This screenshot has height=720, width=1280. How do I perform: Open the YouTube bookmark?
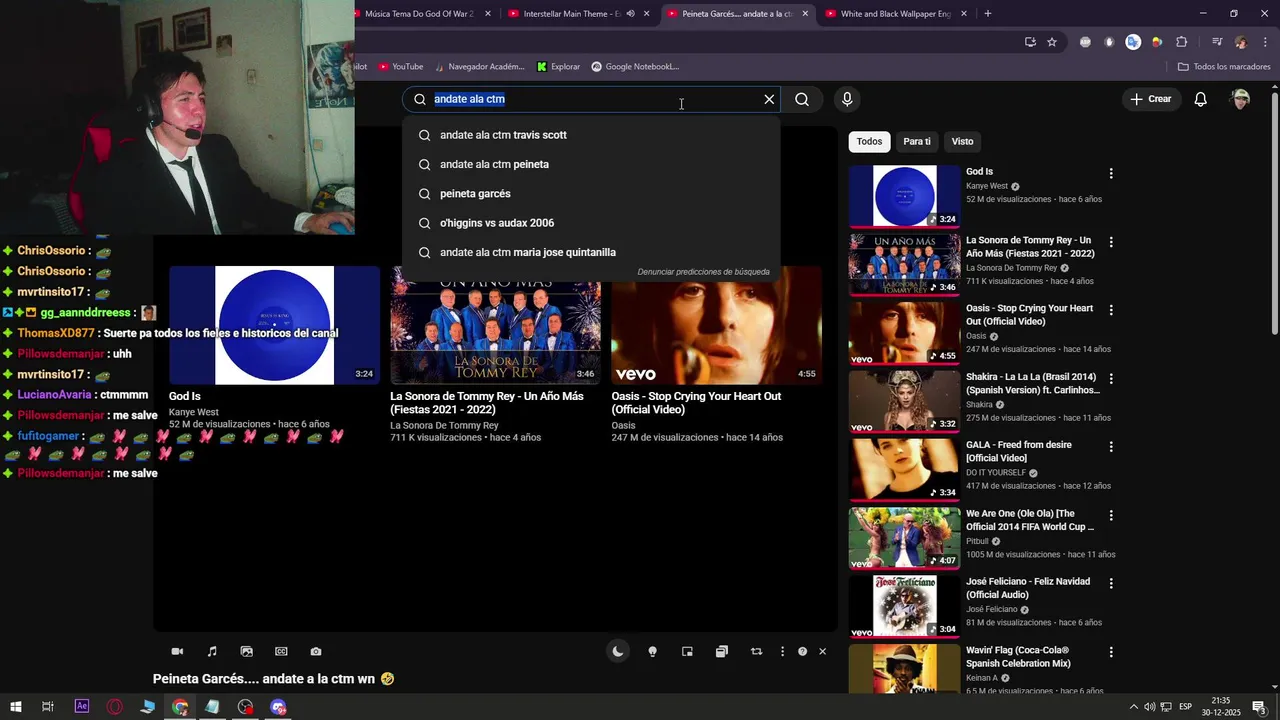[400, 67]
